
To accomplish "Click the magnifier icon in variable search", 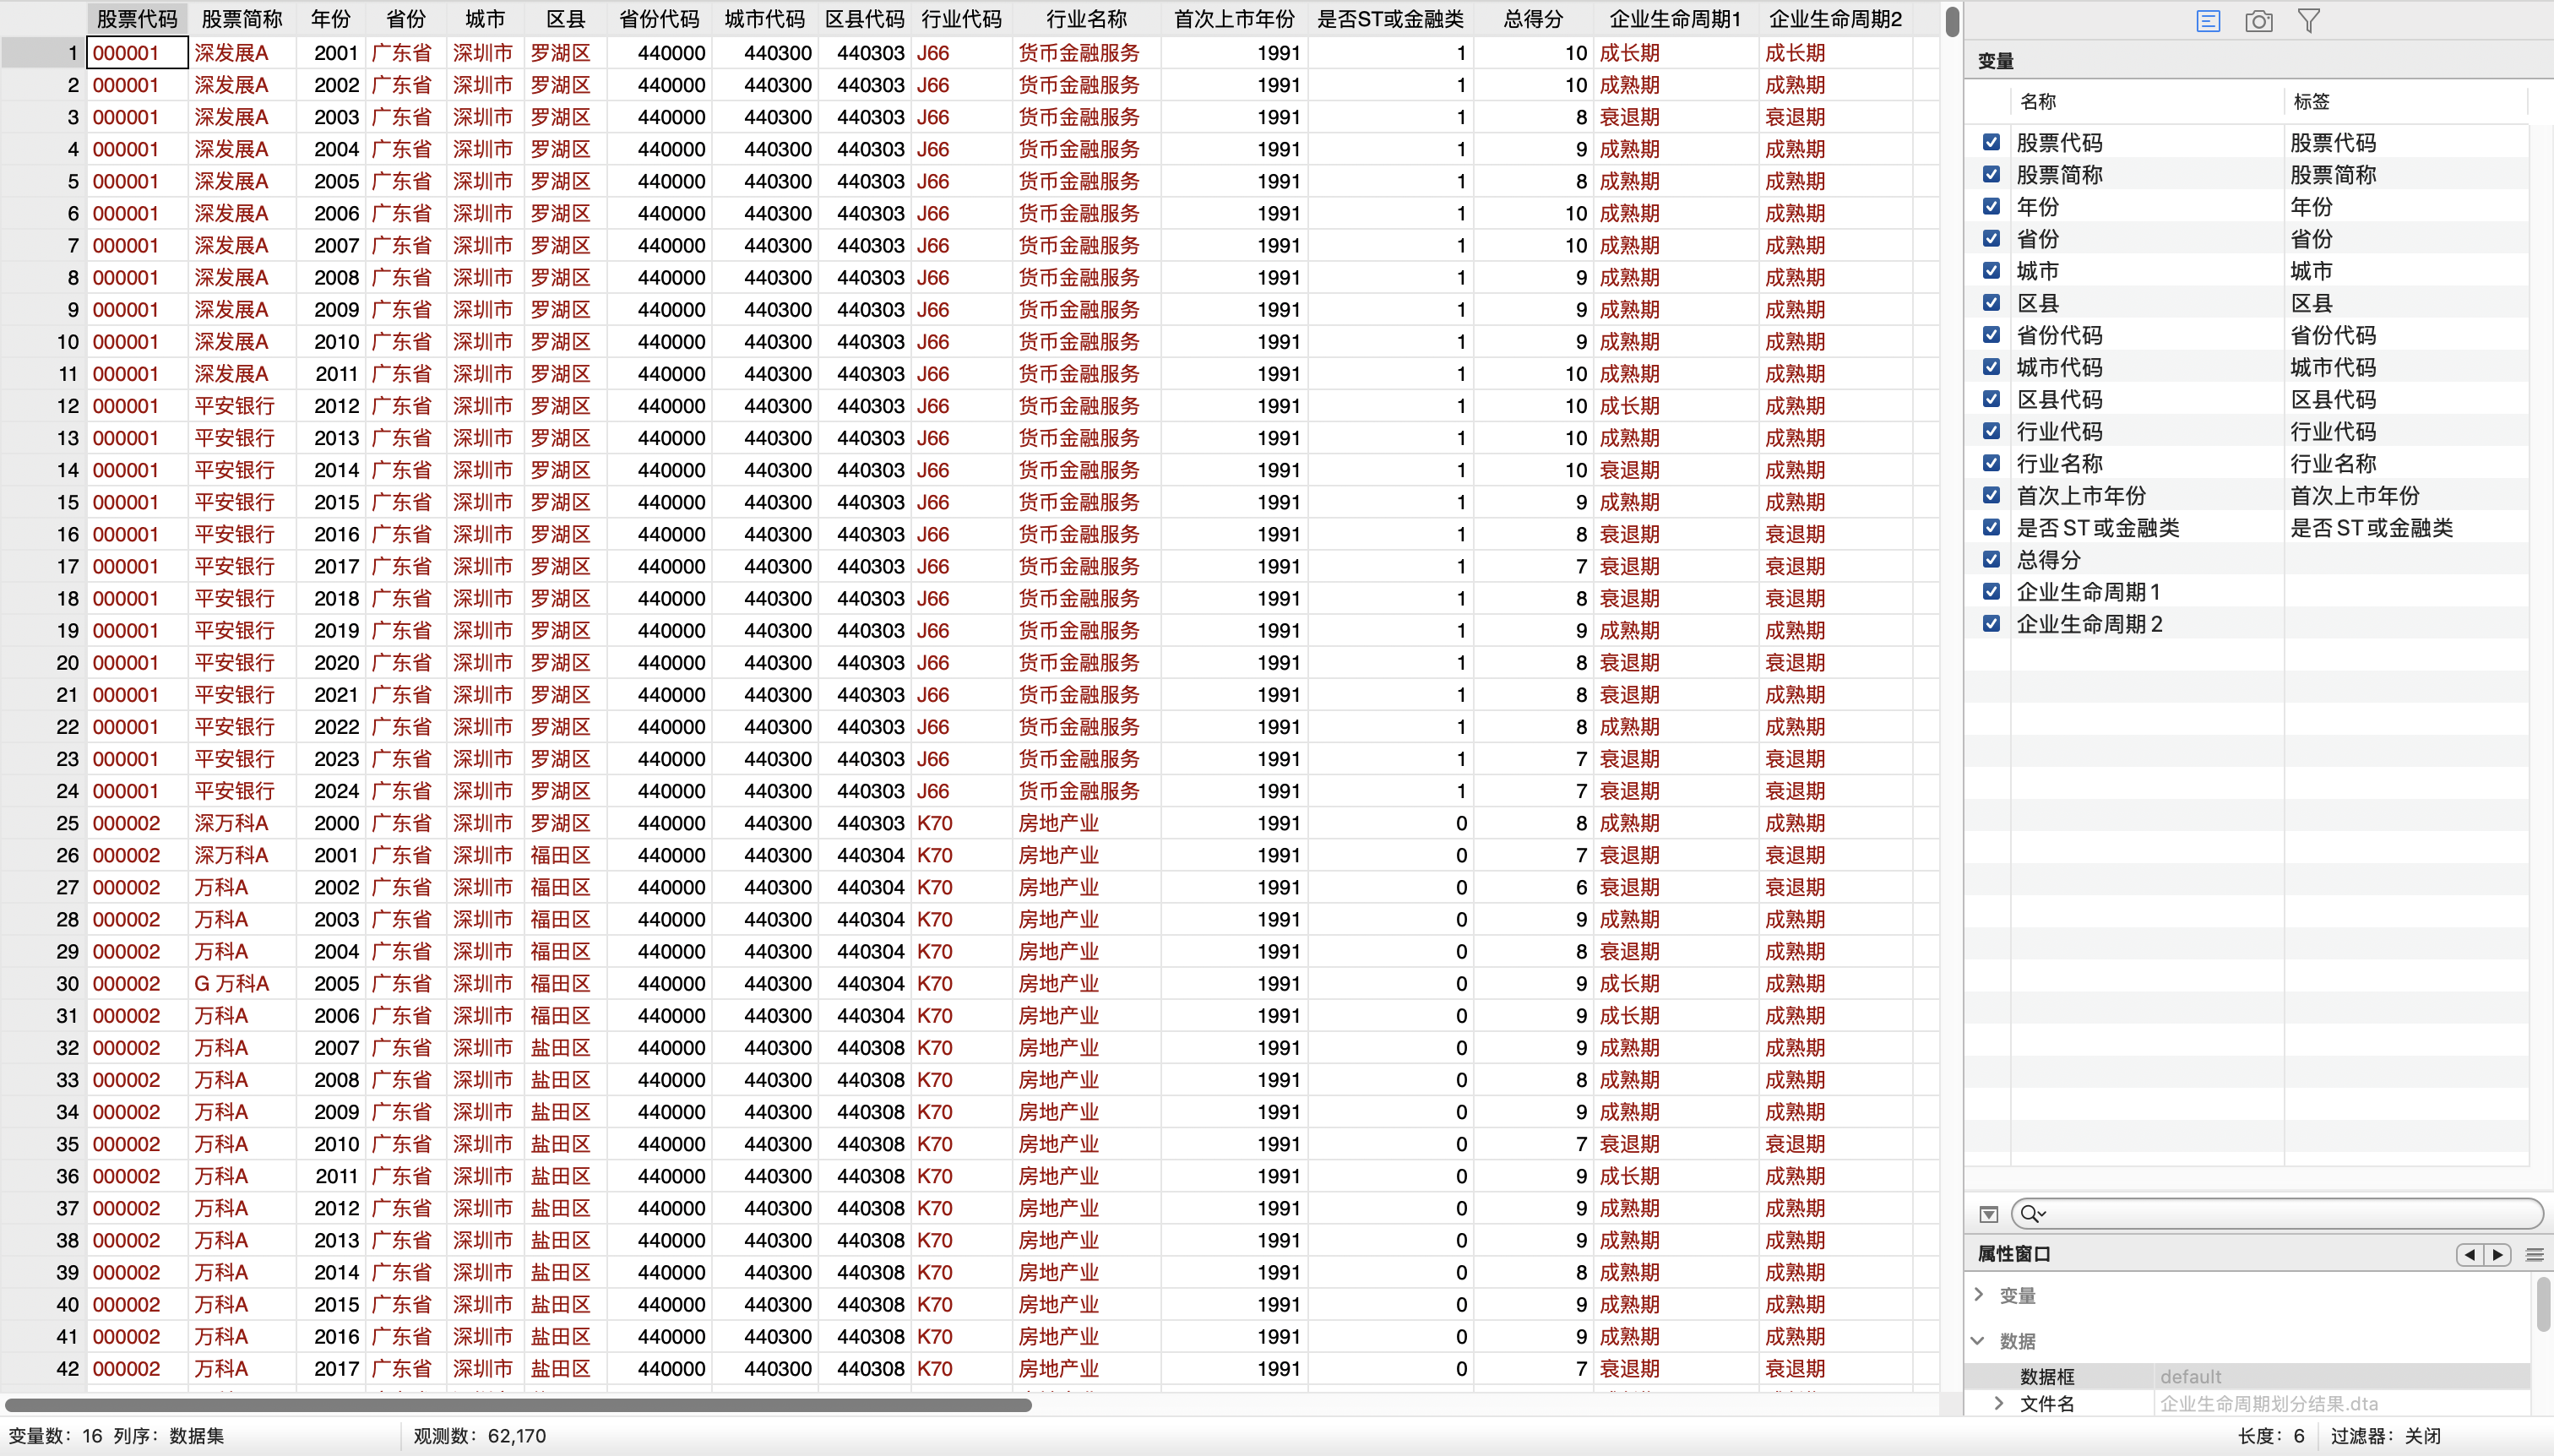I will tap(2030, 1214).
